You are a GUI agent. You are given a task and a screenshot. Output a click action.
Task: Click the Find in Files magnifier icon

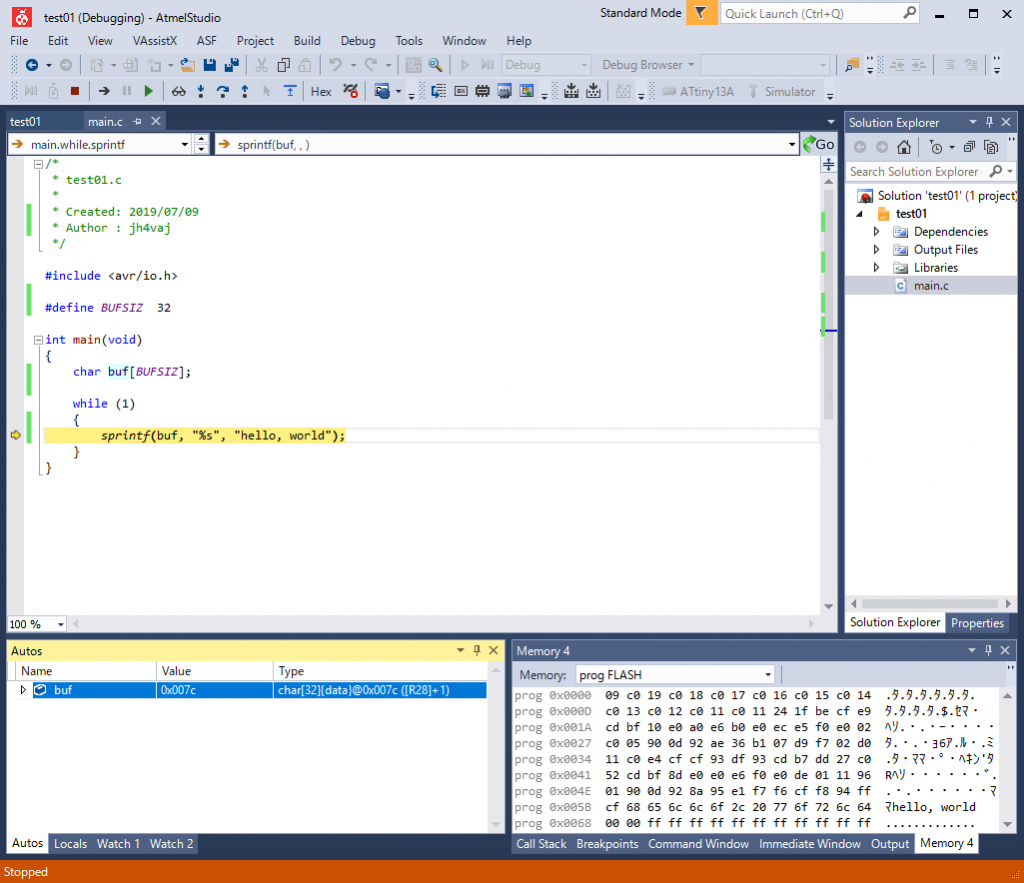(435, 65)
